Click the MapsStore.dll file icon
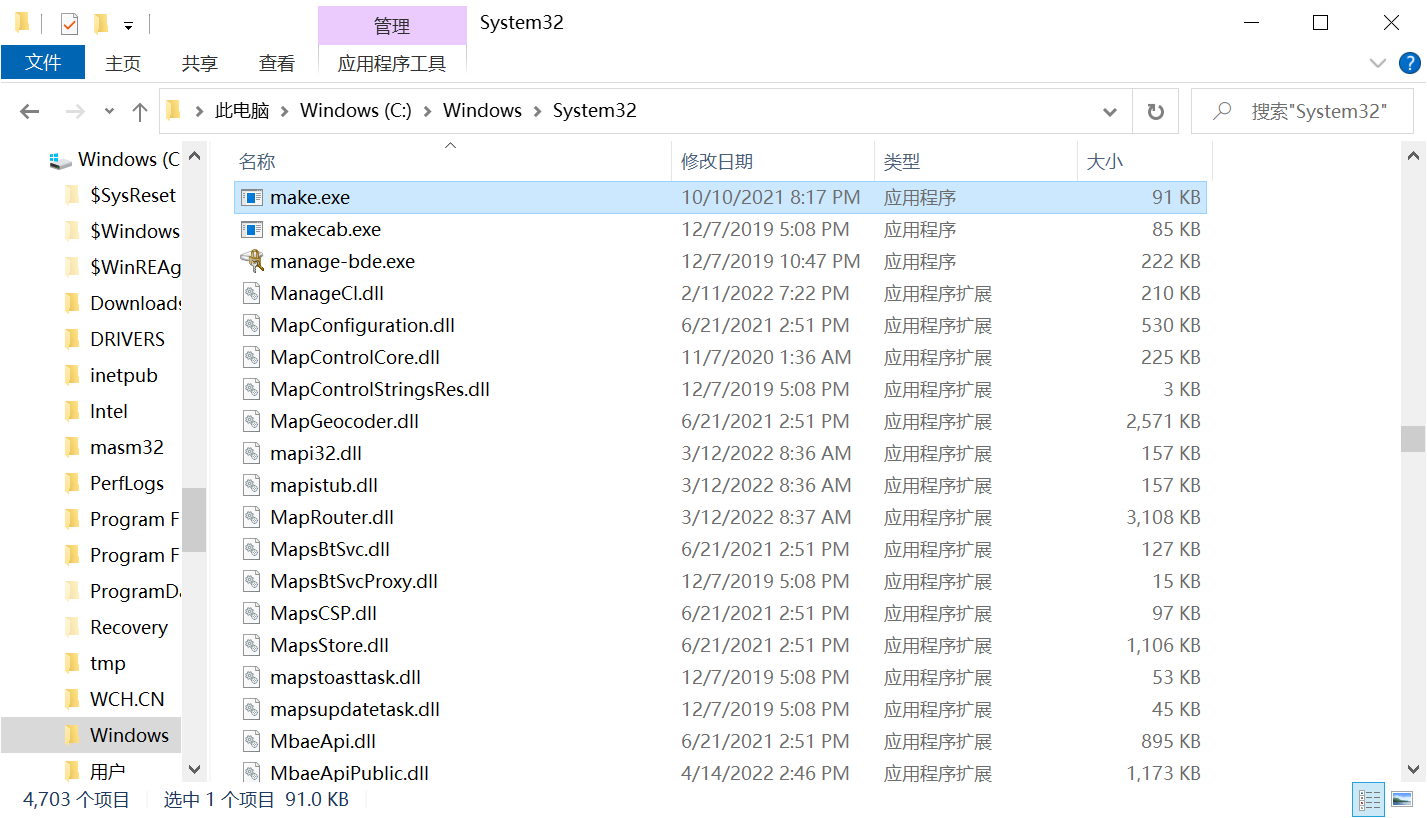1427x818 pixels. pyautogui.click(x=251, y=646)
